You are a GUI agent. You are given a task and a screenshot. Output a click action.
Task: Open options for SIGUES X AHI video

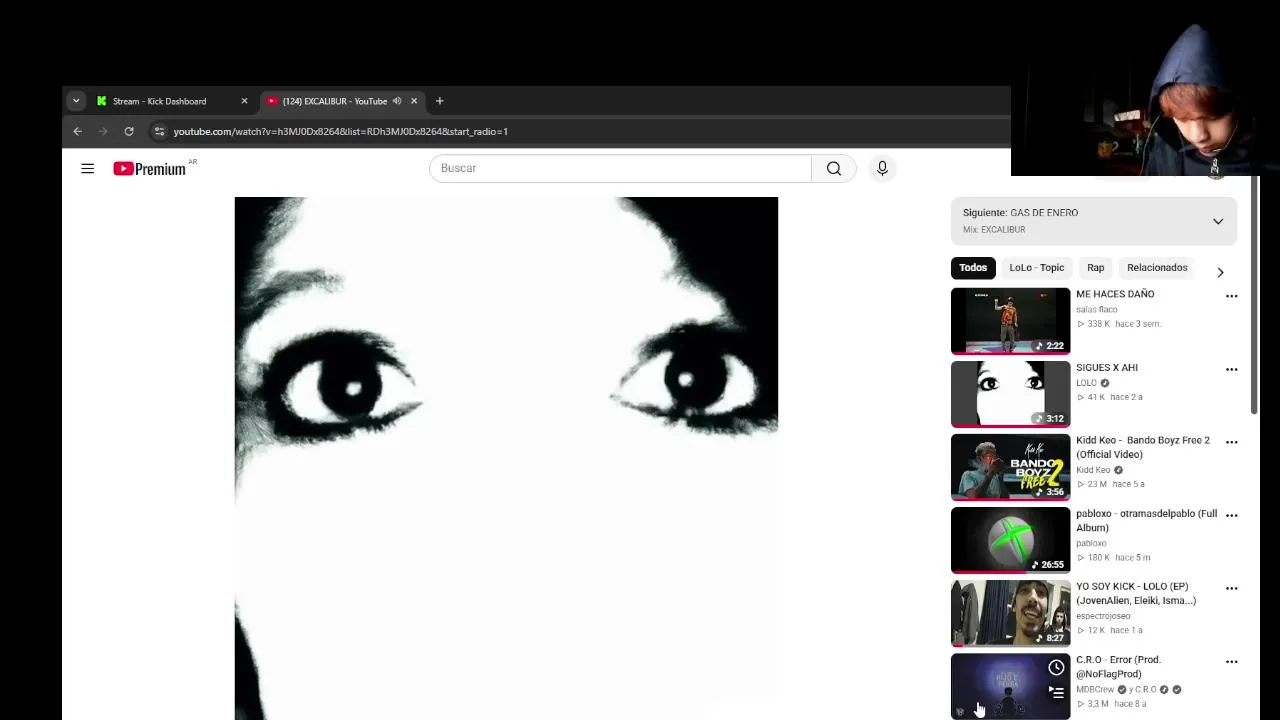1232,369
